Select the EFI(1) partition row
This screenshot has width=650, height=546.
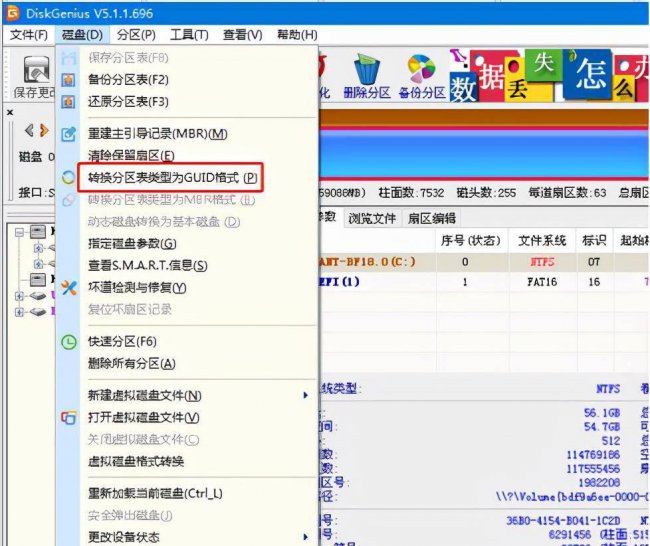click(x=484, y=282)
